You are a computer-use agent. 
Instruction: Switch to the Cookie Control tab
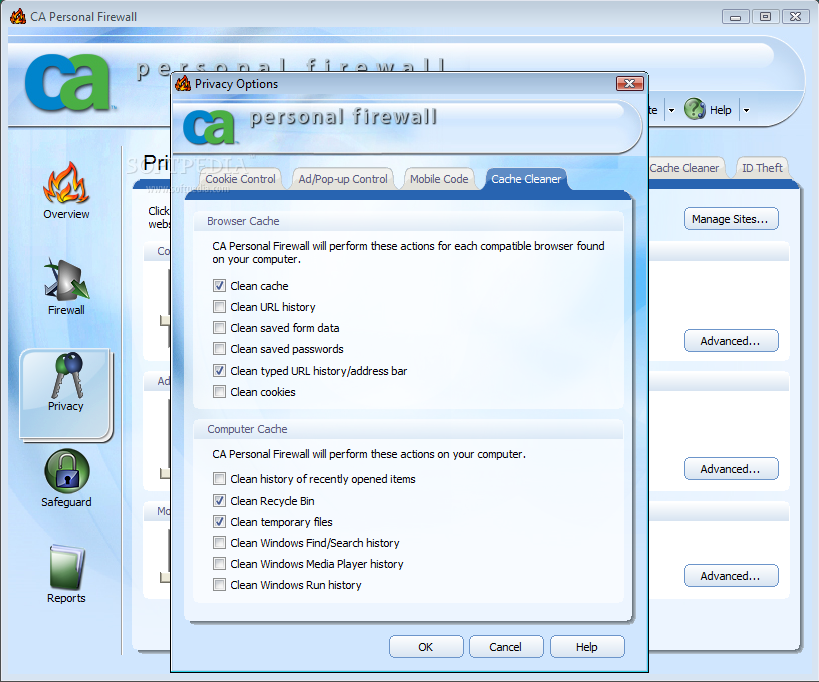[240, 179]
